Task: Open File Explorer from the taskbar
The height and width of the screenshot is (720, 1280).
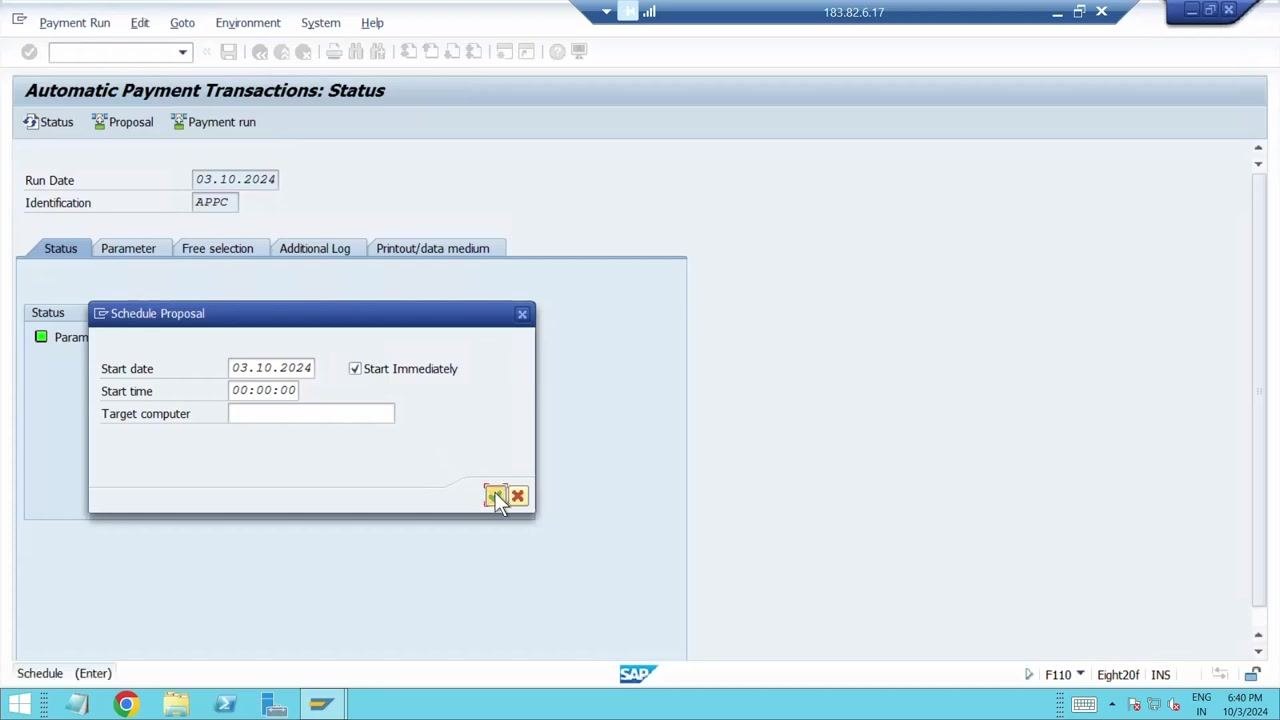Action: coord(176,705)
